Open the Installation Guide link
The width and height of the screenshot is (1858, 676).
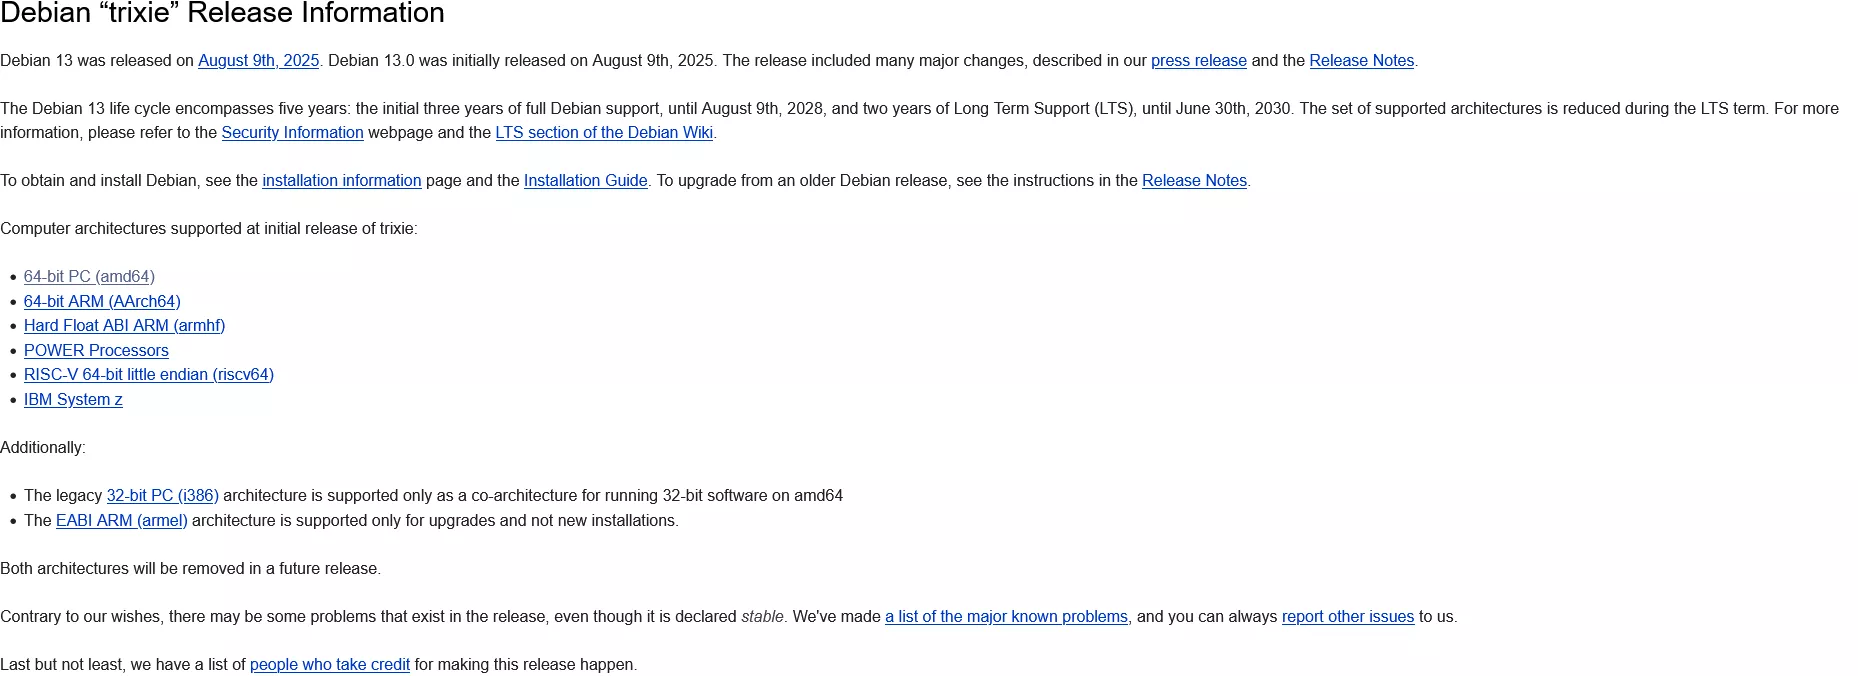coord(585,181)
